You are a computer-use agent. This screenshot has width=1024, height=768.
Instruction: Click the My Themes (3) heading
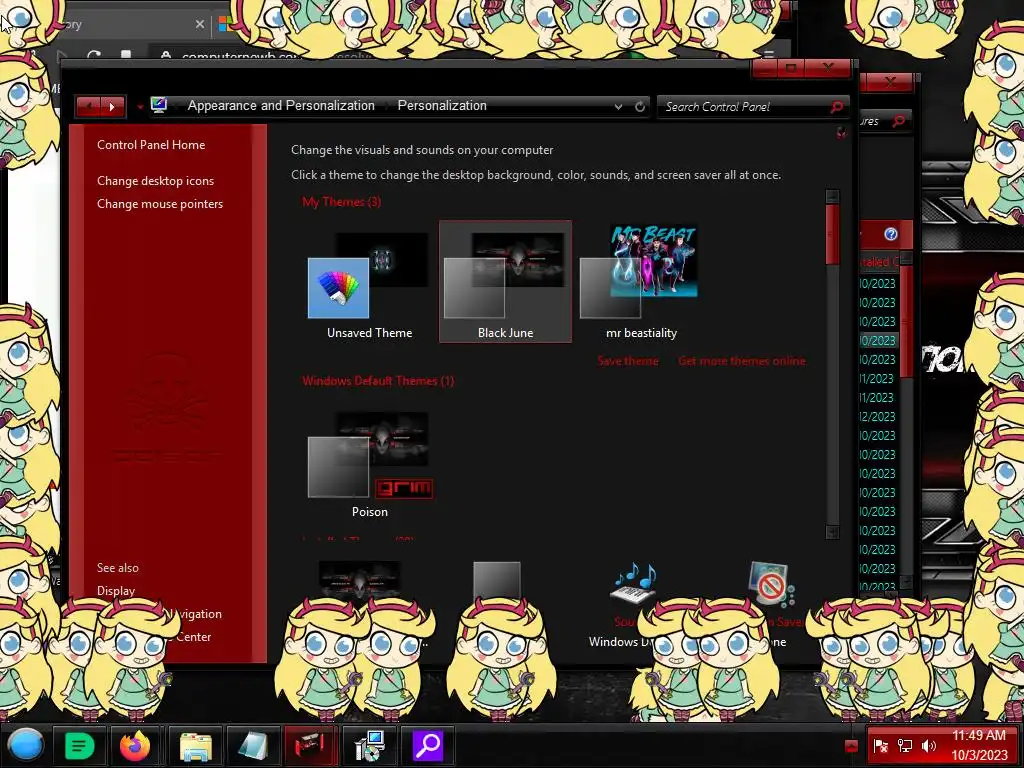pyautogui.click(x=342, y=202)
